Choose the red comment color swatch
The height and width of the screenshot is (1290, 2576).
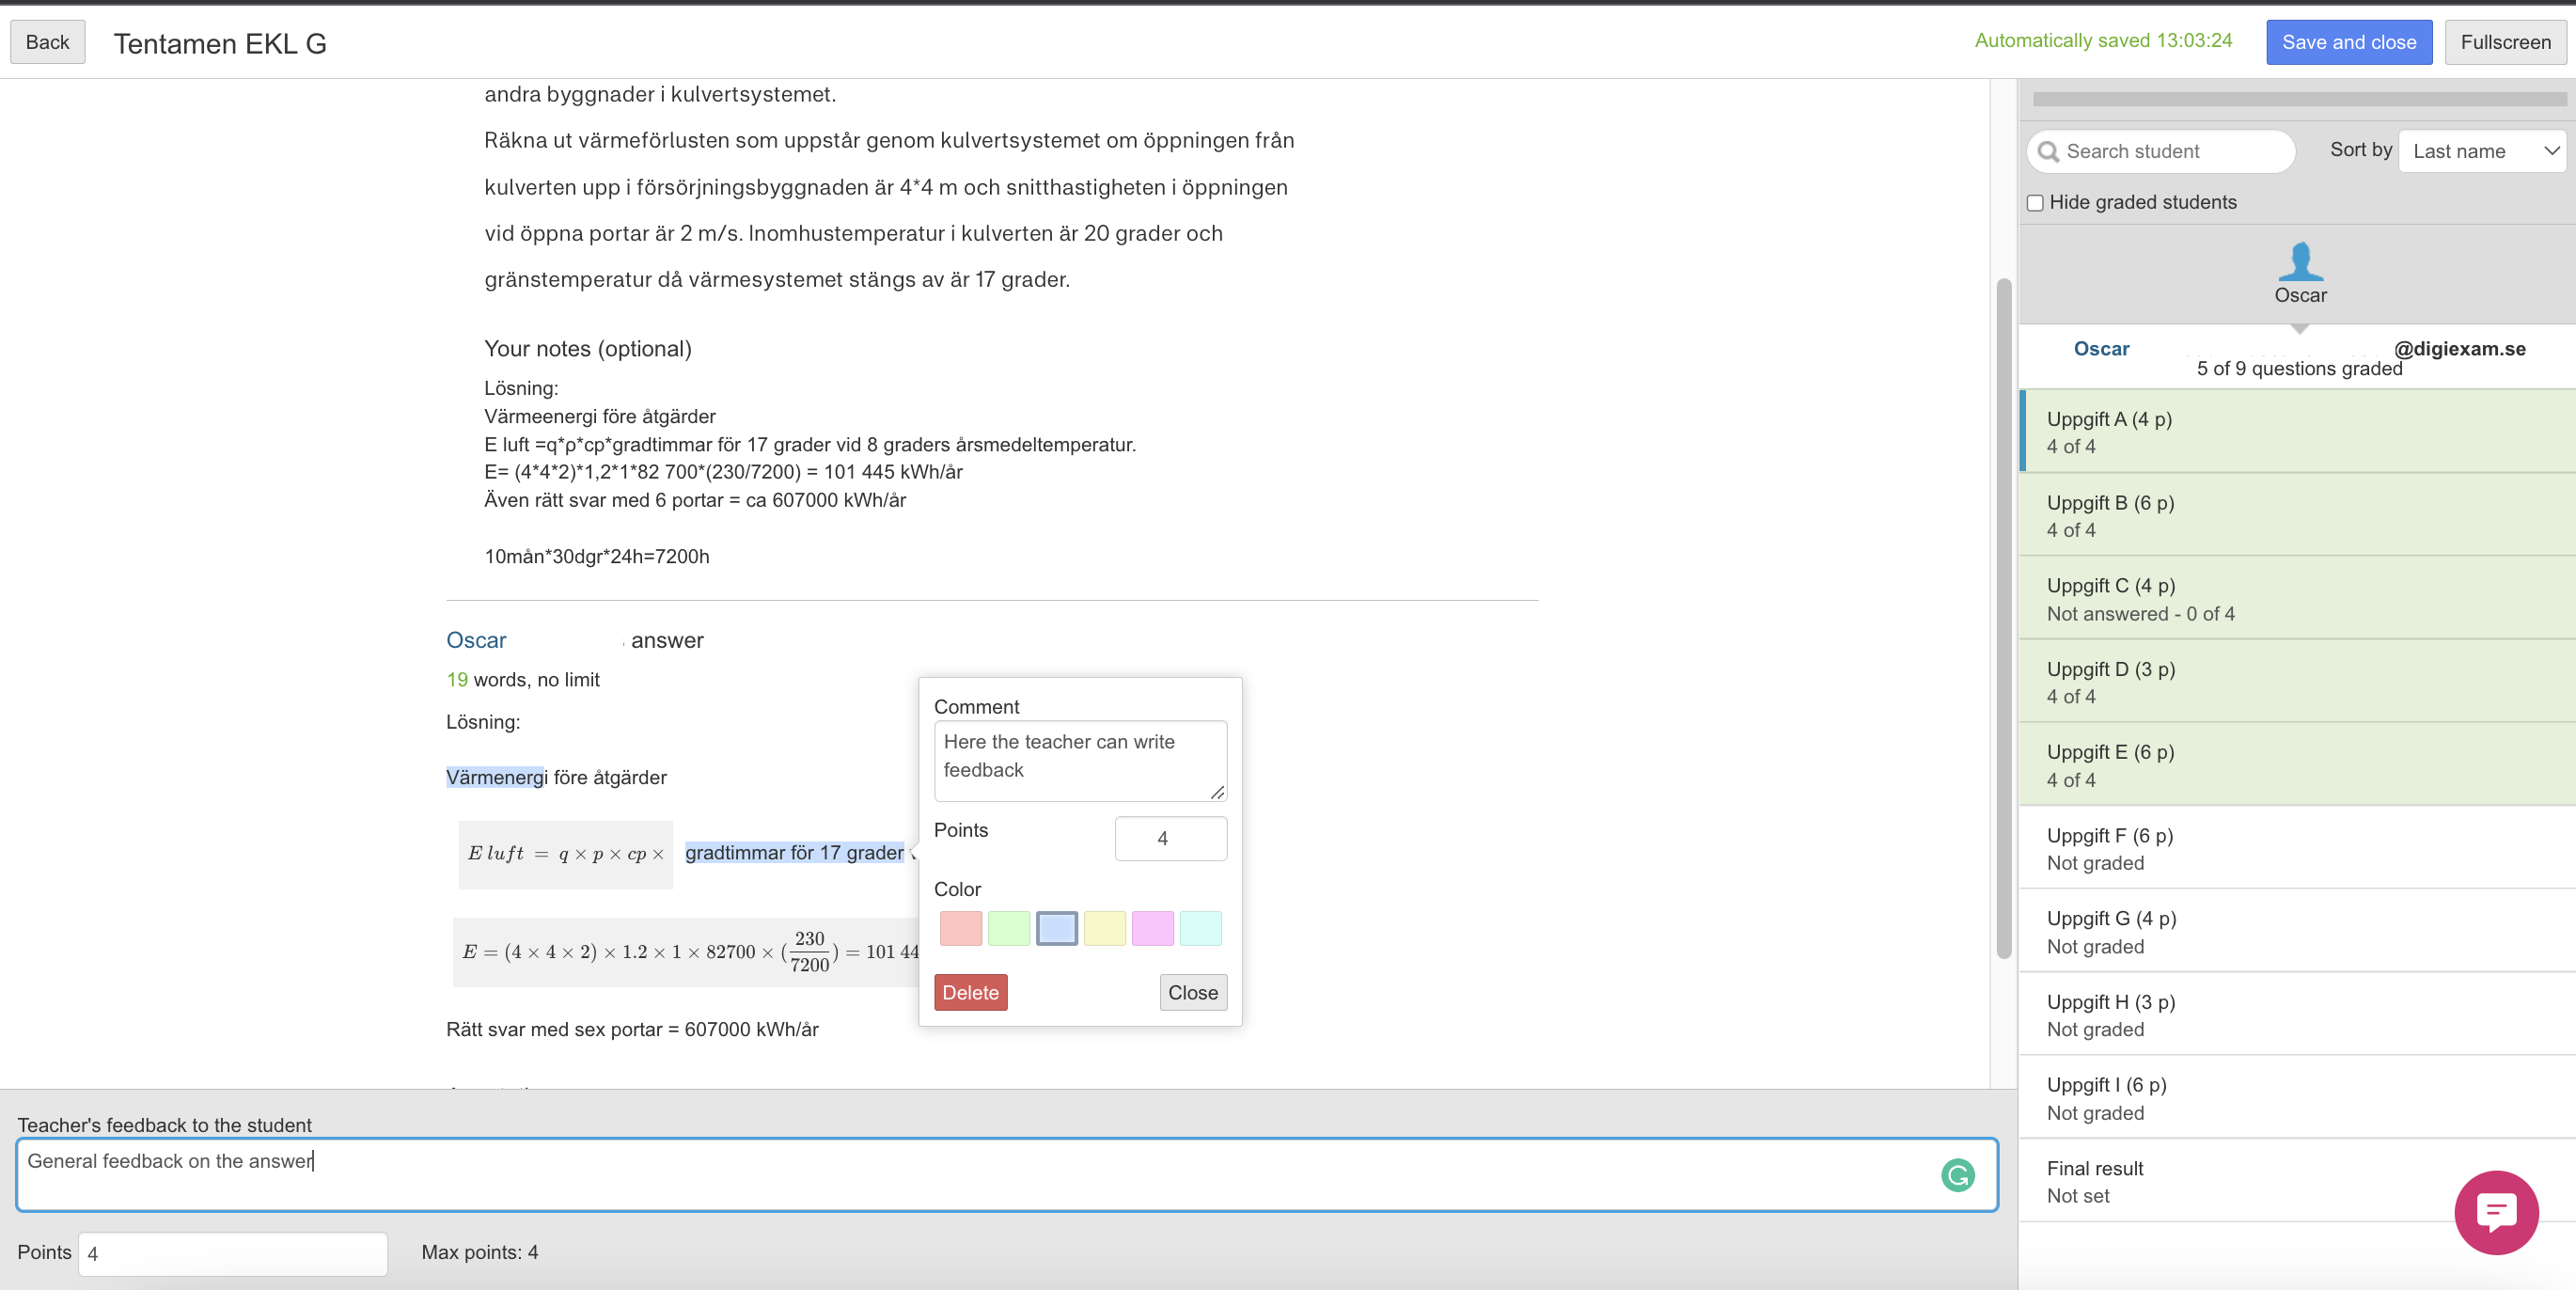[960, 927]
